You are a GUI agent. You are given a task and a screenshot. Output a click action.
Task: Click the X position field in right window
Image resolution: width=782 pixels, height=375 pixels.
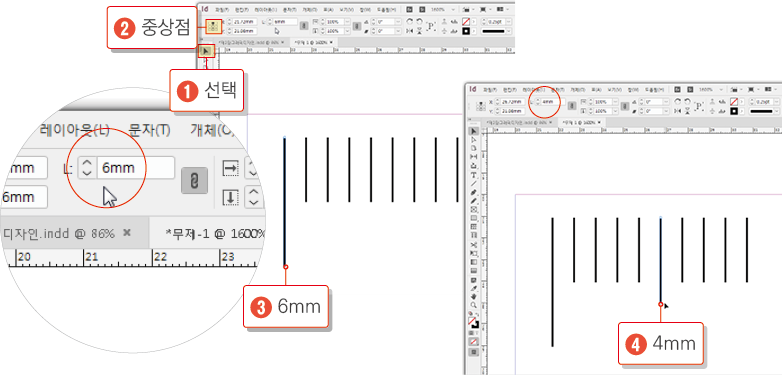pos(513,101)
